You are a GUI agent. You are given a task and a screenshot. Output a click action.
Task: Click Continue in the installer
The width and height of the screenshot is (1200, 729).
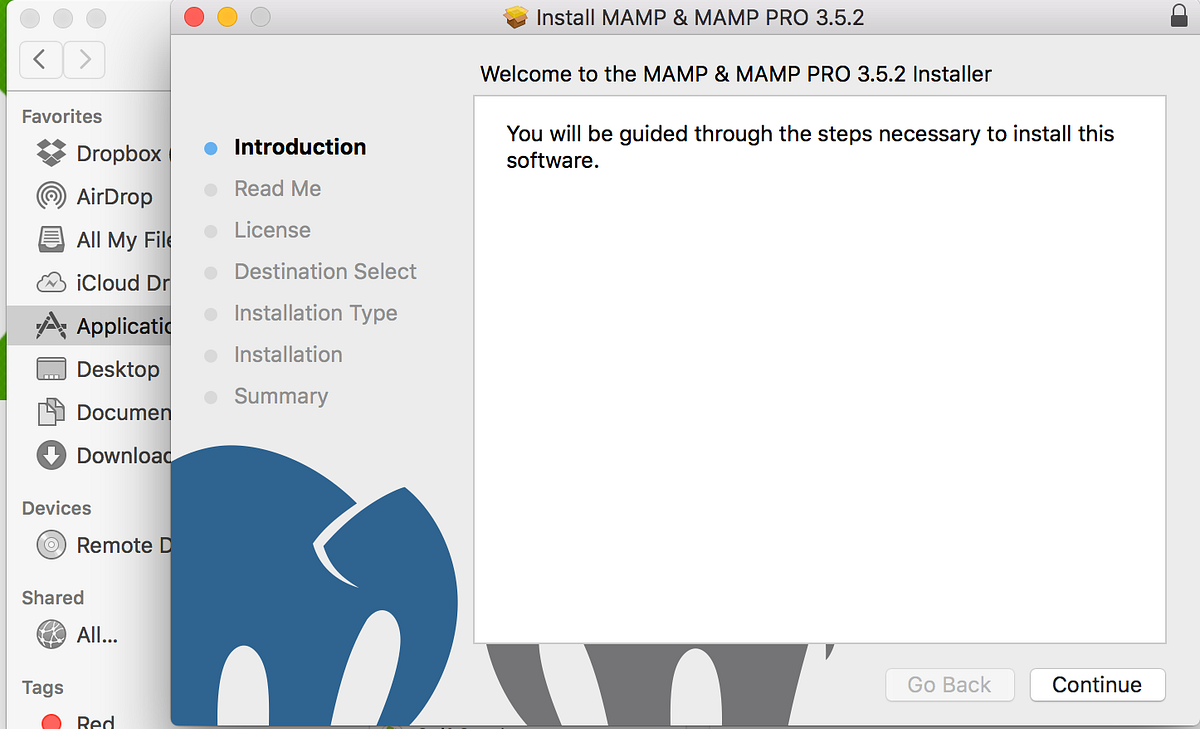1096,685
